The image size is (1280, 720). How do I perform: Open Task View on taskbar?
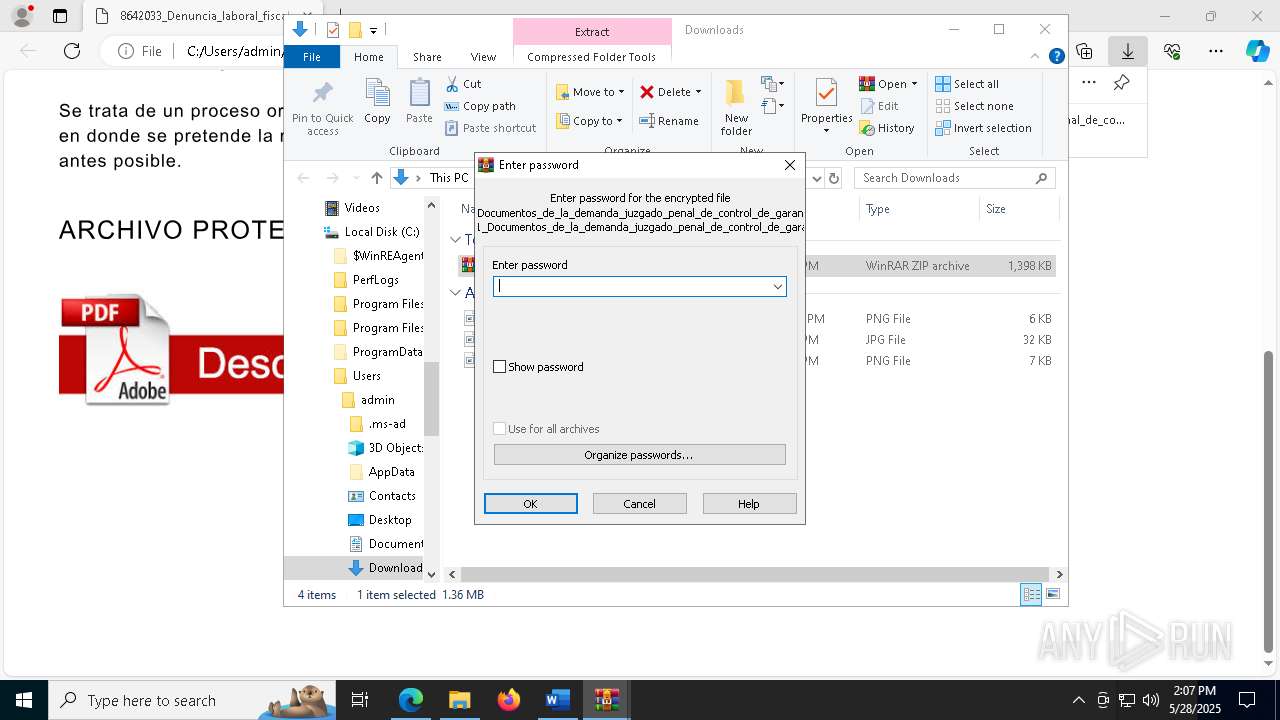click(361, 700)
